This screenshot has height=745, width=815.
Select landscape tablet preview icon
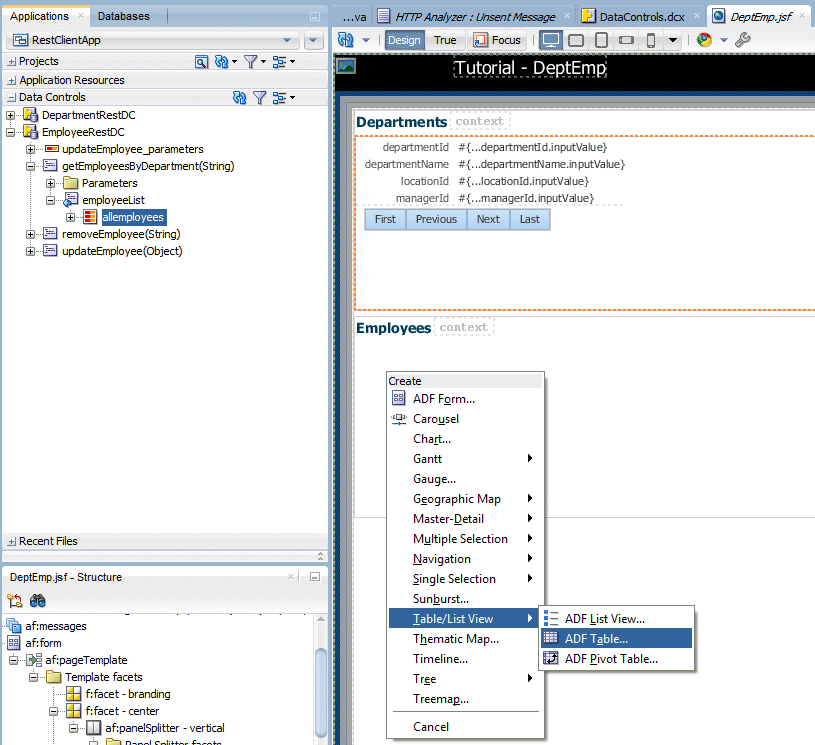[576, 40]
